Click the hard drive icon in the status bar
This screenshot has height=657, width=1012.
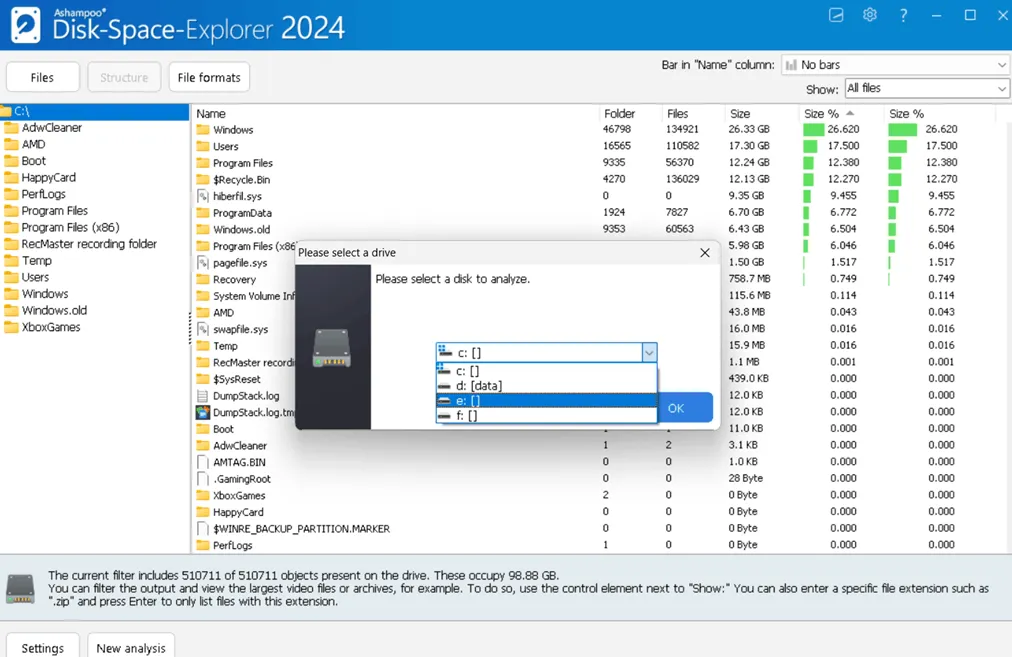click(x=20, y=588)
